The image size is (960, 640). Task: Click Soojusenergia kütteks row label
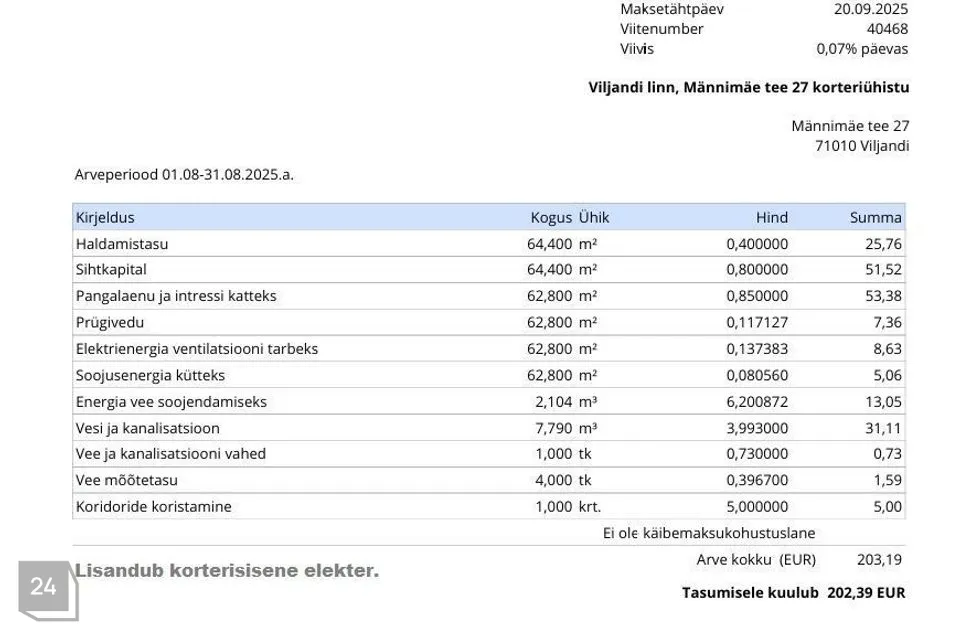coord(150,375)
